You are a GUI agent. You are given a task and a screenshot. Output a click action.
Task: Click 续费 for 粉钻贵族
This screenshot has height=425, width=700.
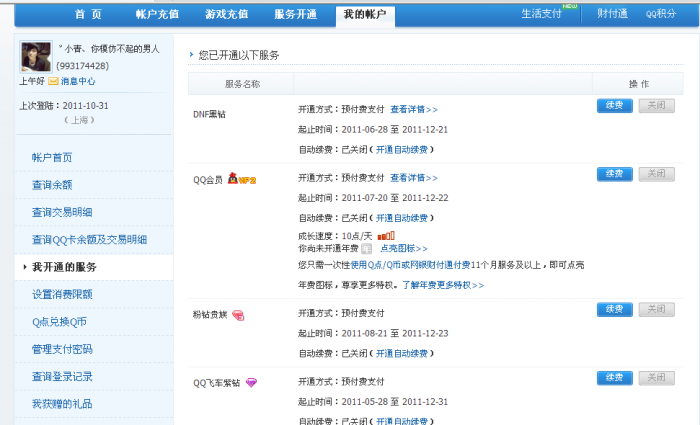coord(615,309)
